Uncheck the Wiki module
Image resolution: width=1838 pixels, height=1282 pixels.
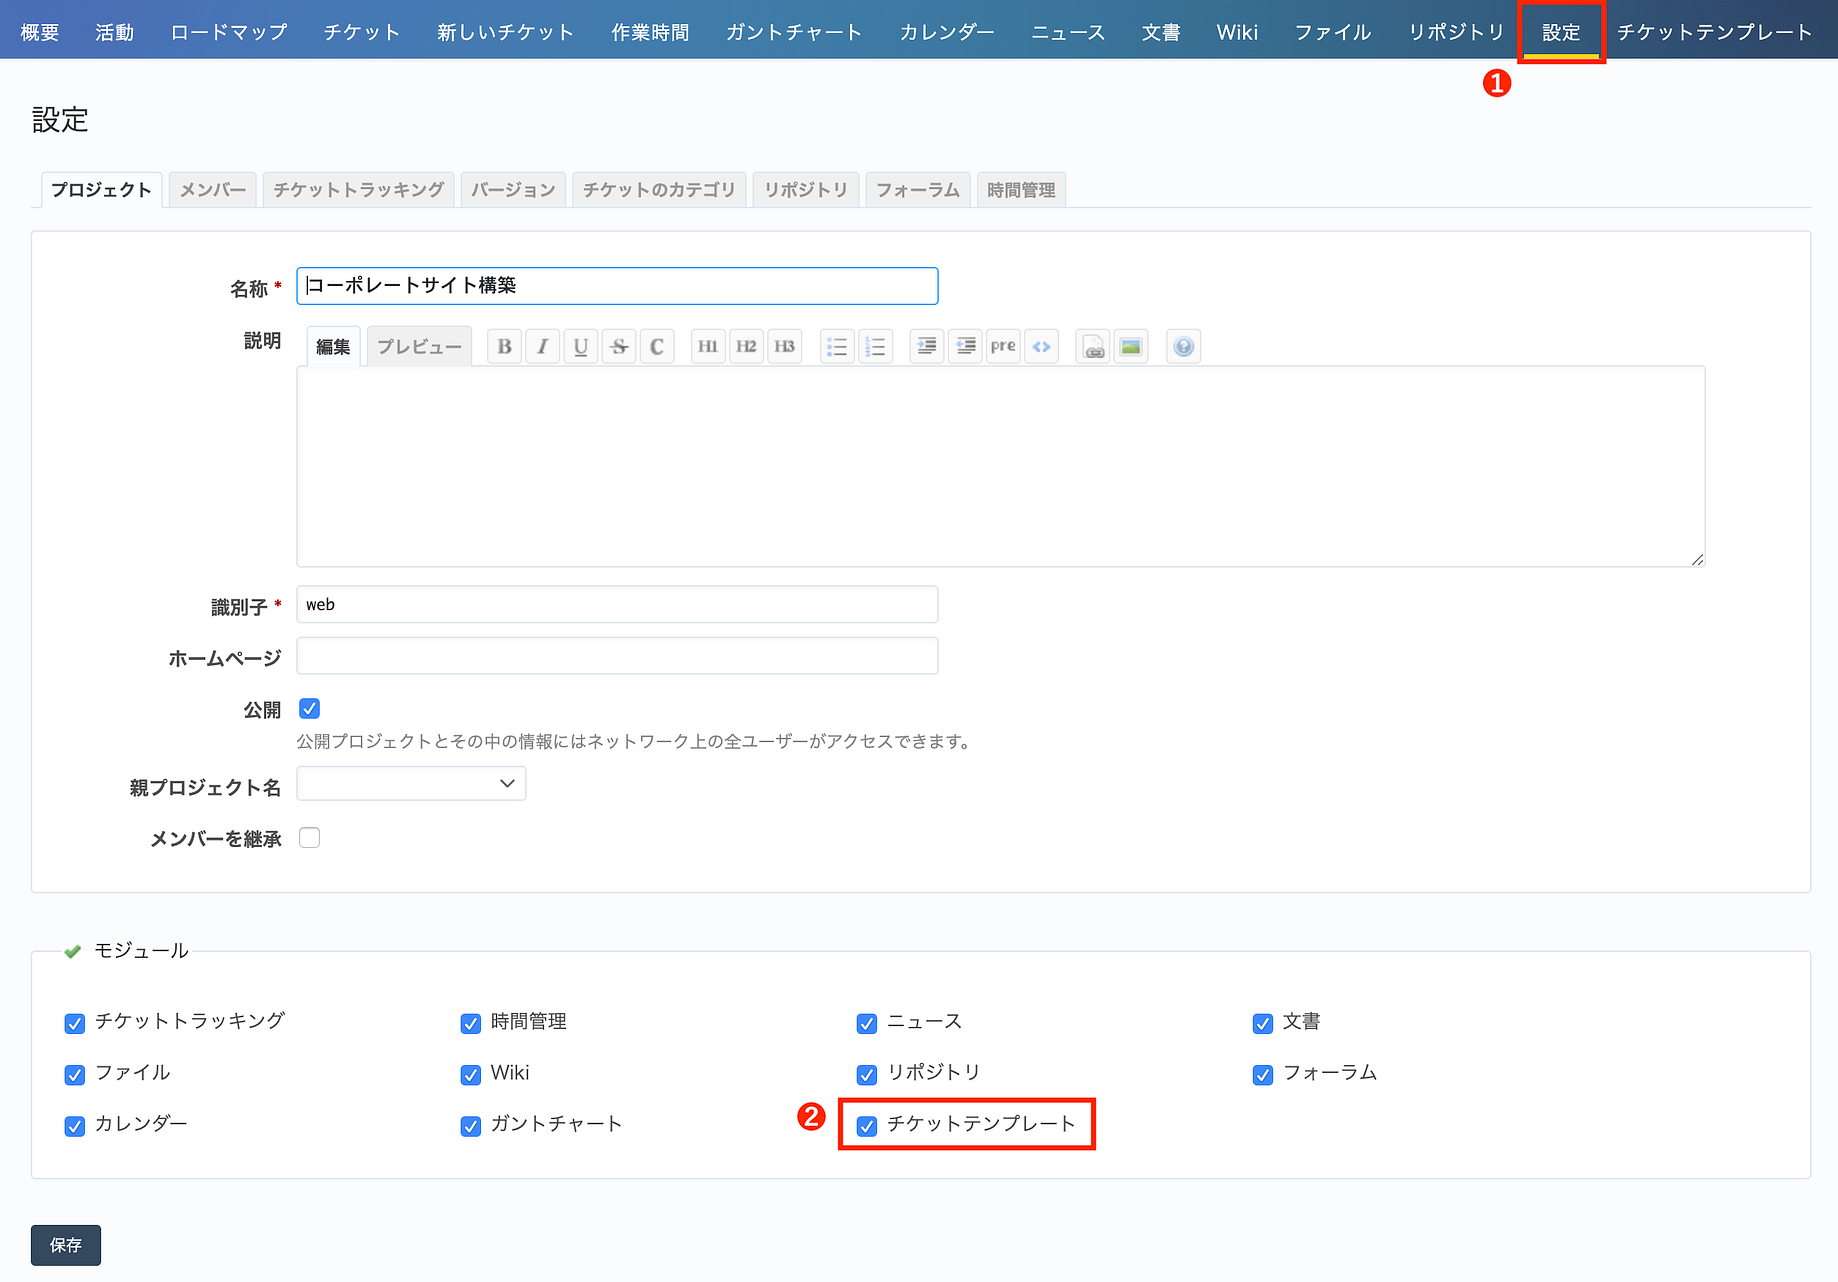tap(470, 1075)
